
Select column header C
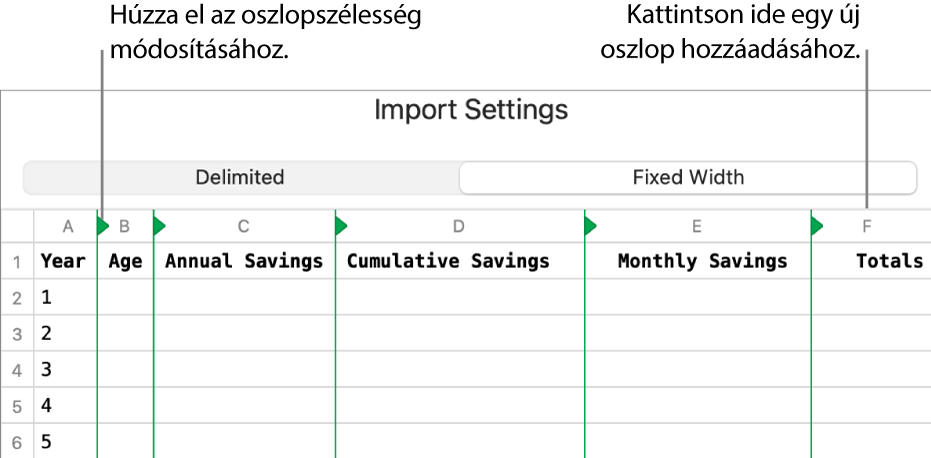click(245, 227)
